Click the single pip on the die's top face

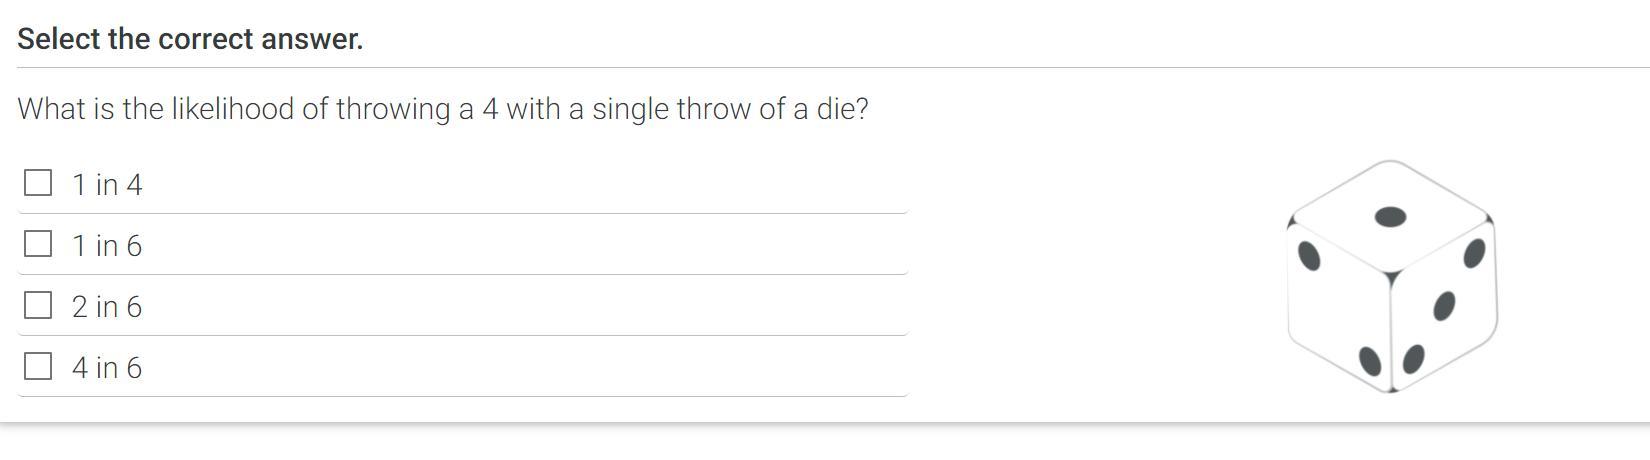1391,217
